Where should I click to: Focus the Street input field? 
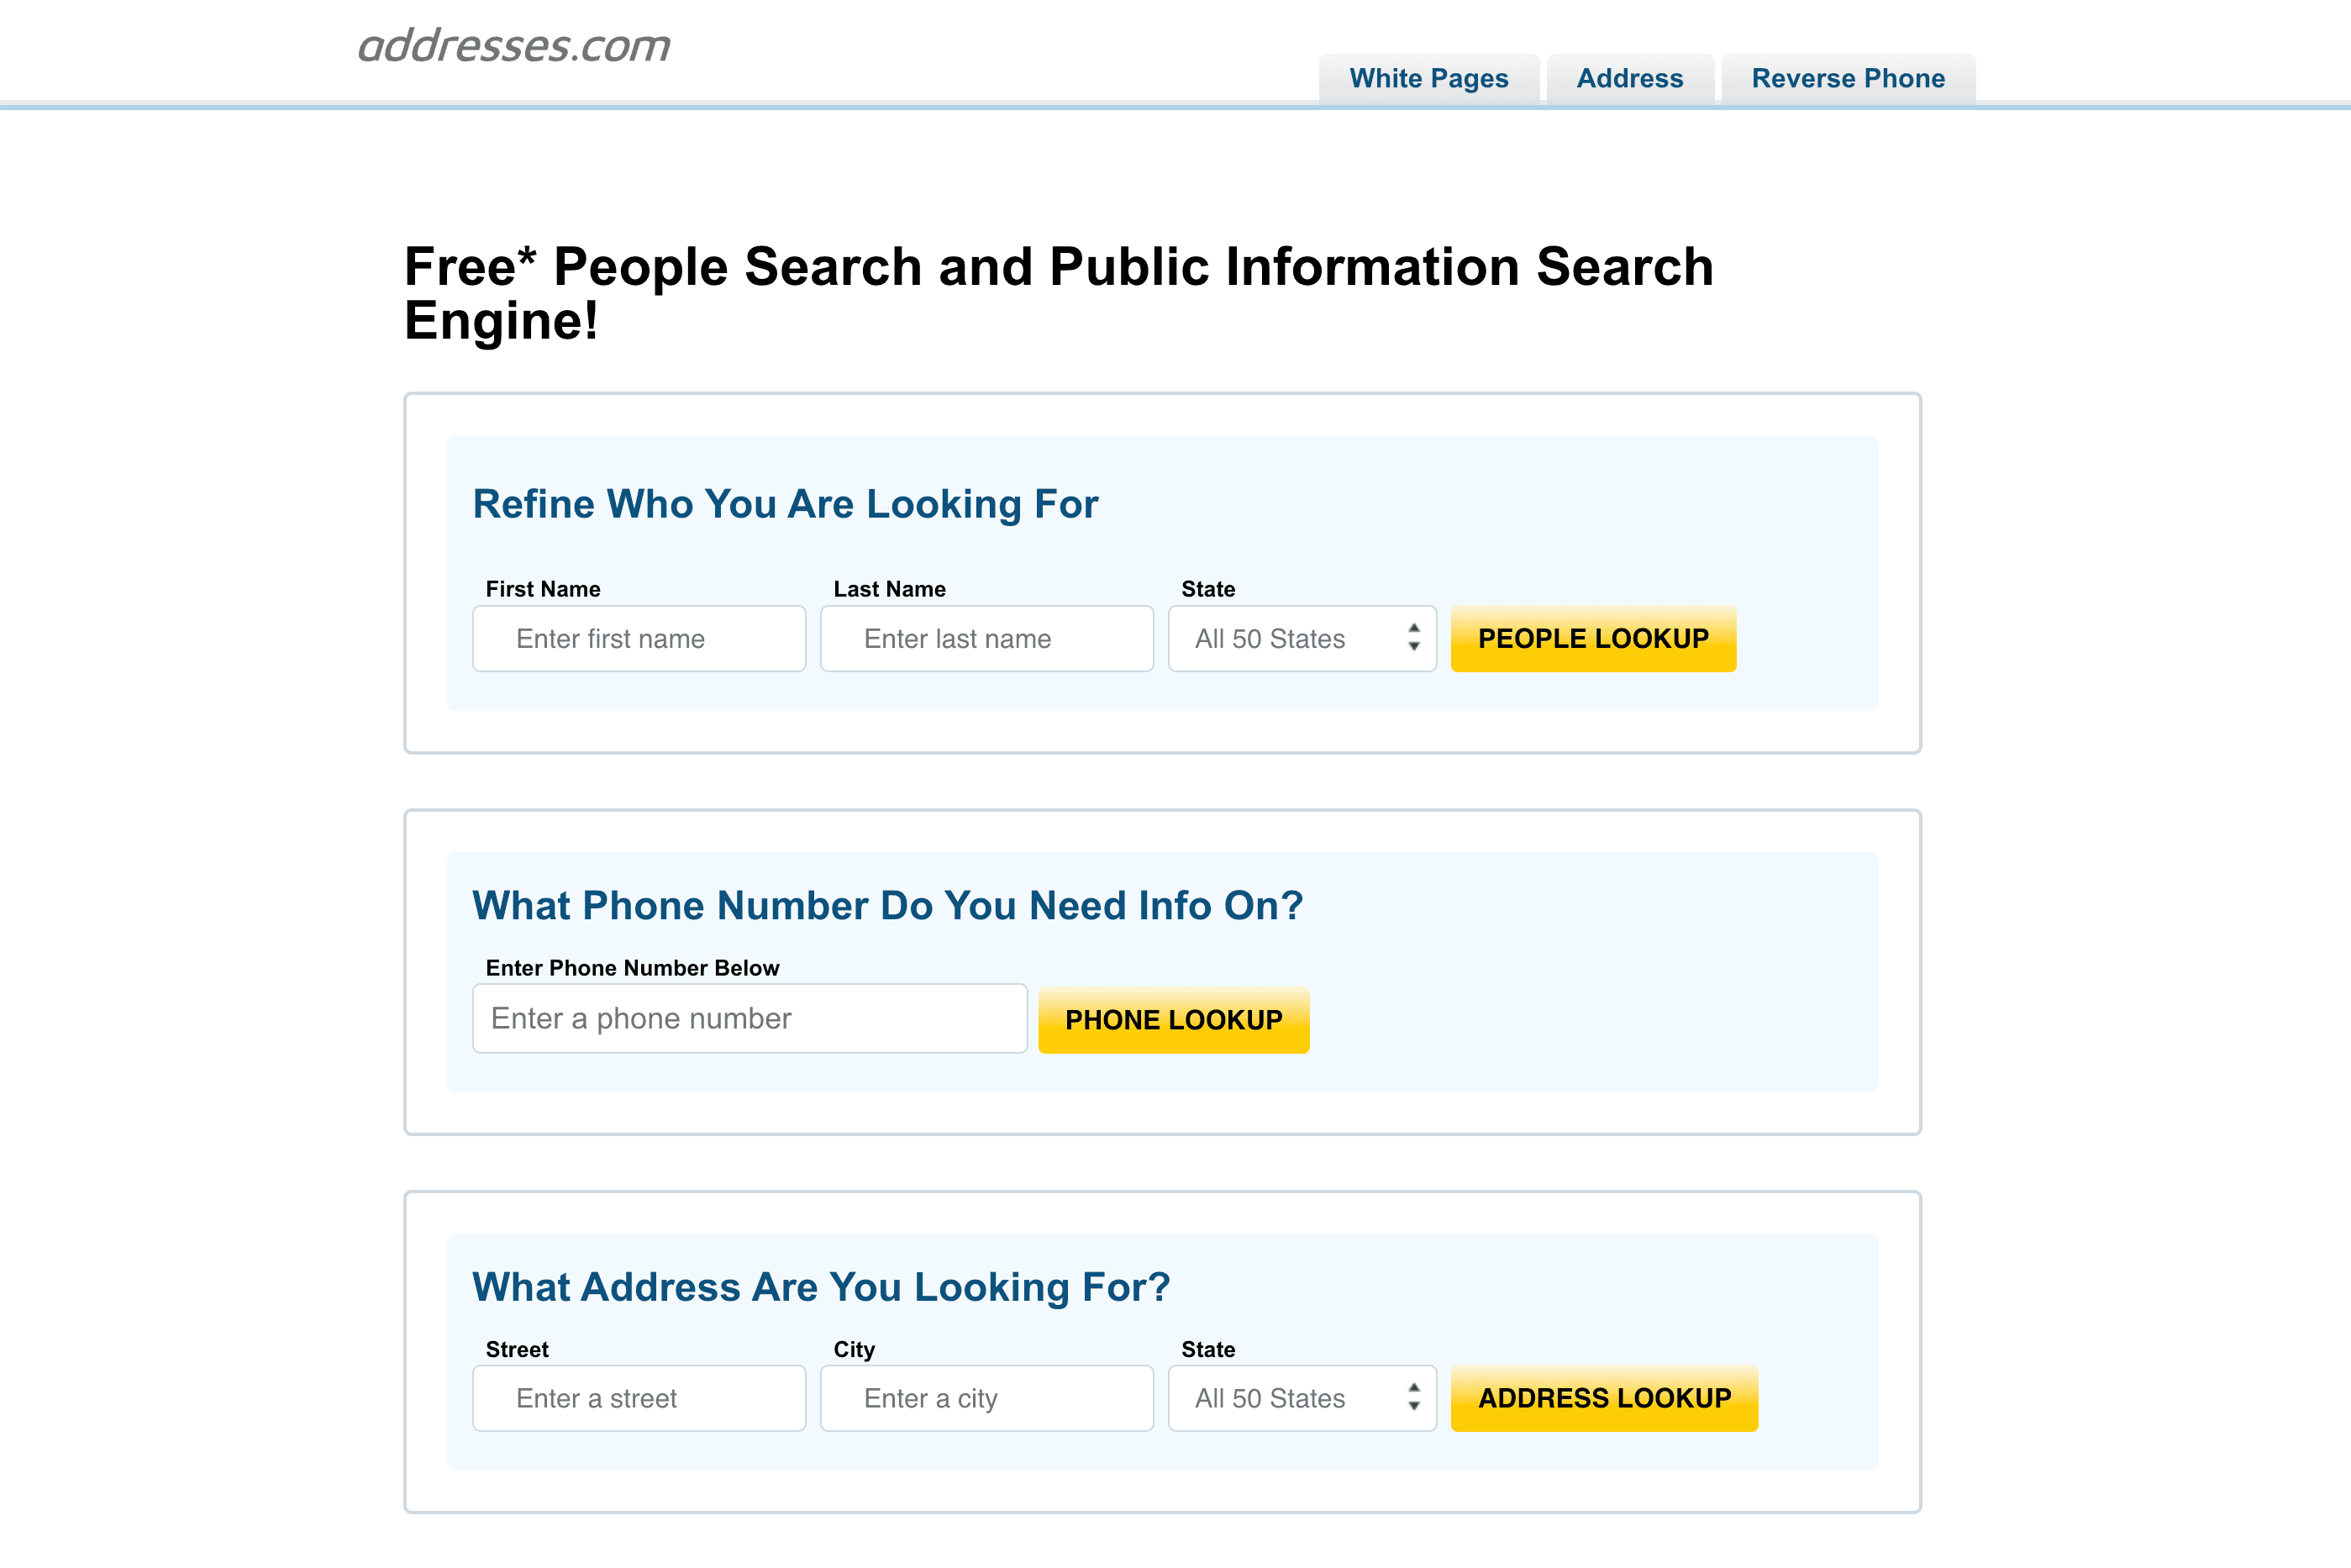point(638,1397)
